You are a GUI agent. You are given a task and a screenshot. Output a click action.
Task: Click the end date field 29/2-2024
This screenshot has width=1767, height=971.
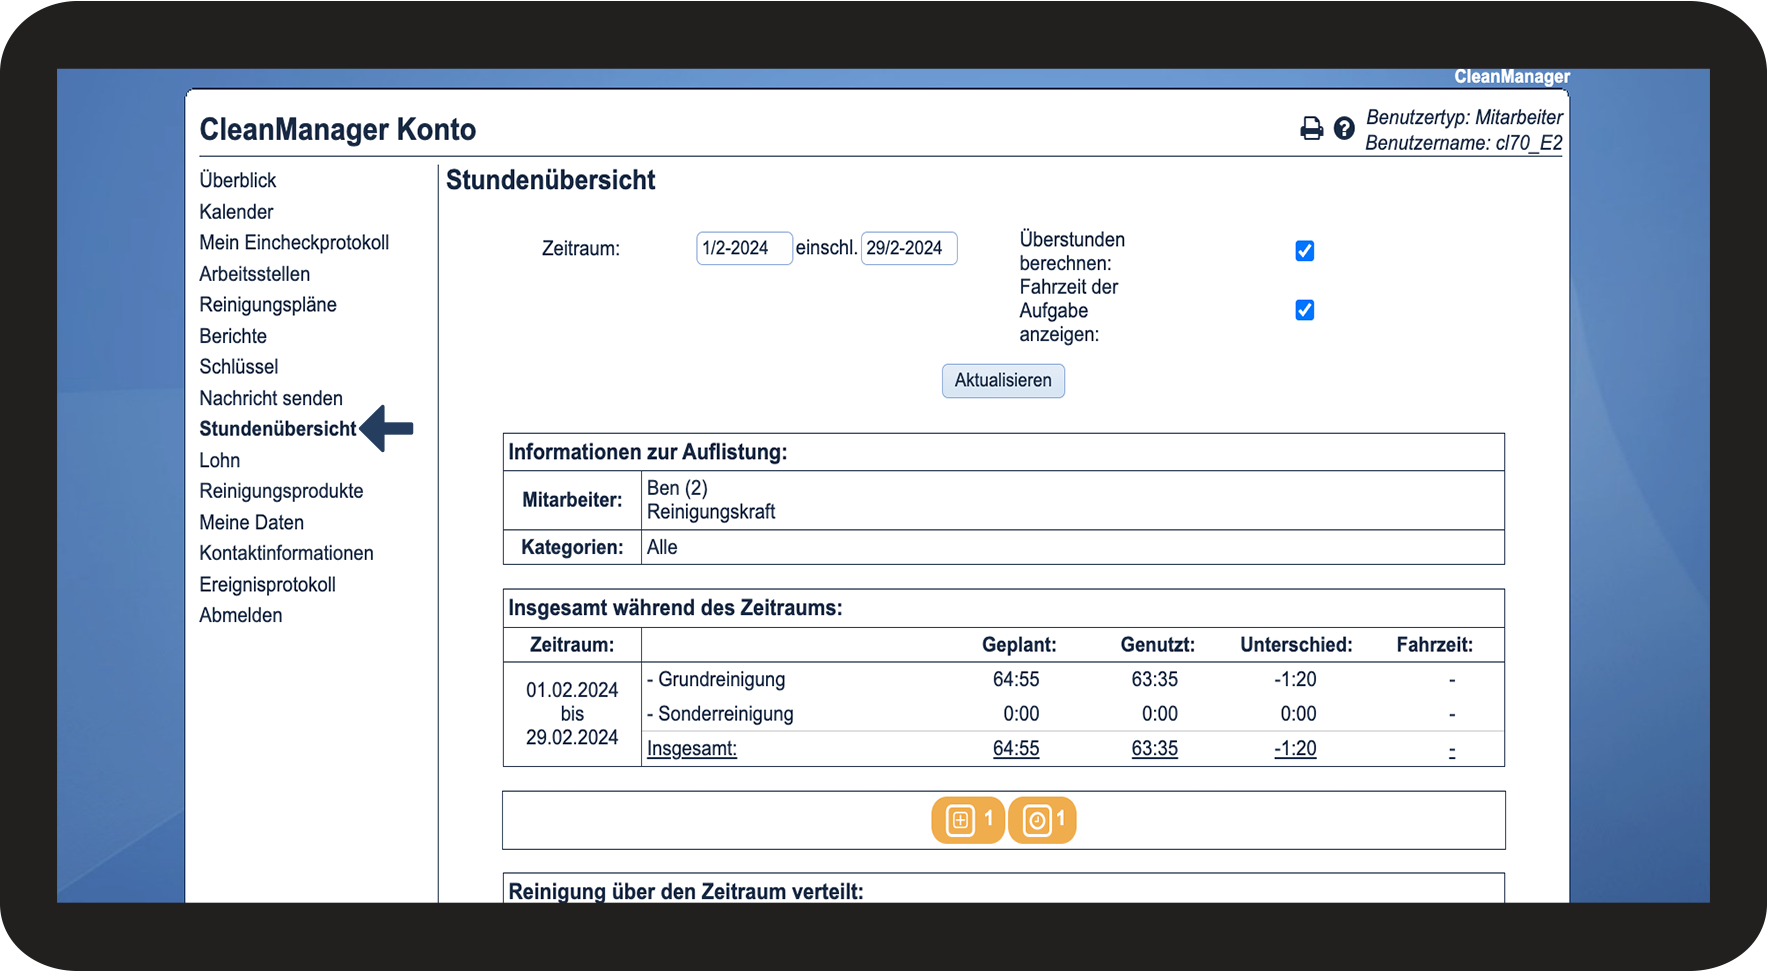[908, 248]
